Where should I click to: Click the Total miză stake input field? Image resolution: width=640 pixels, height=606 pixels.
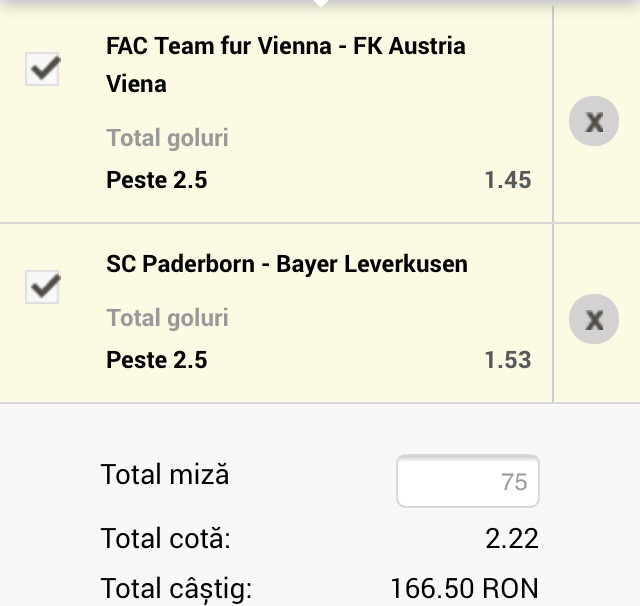point(468,482)
